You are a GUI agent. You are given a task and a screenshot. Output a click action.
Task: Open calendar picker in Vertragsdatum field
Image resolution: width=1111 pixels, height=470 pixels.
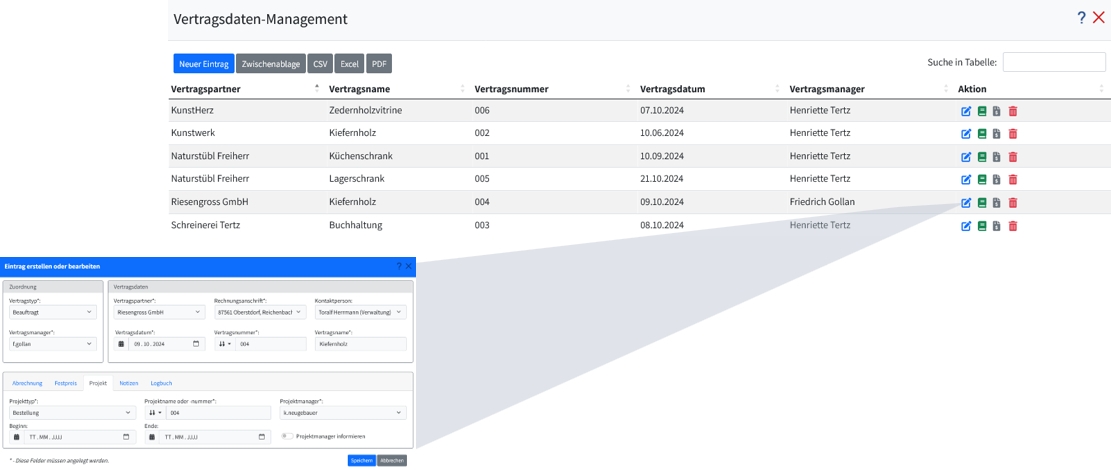point(196,344)
